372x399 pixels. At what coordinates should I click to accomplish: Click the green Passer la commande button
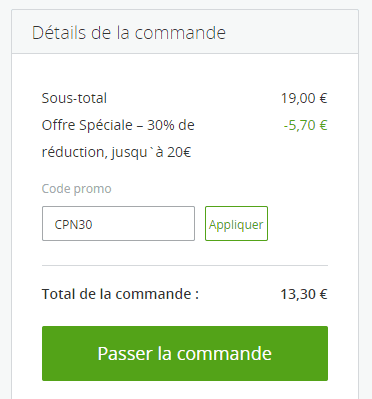[x=185, y=353]
